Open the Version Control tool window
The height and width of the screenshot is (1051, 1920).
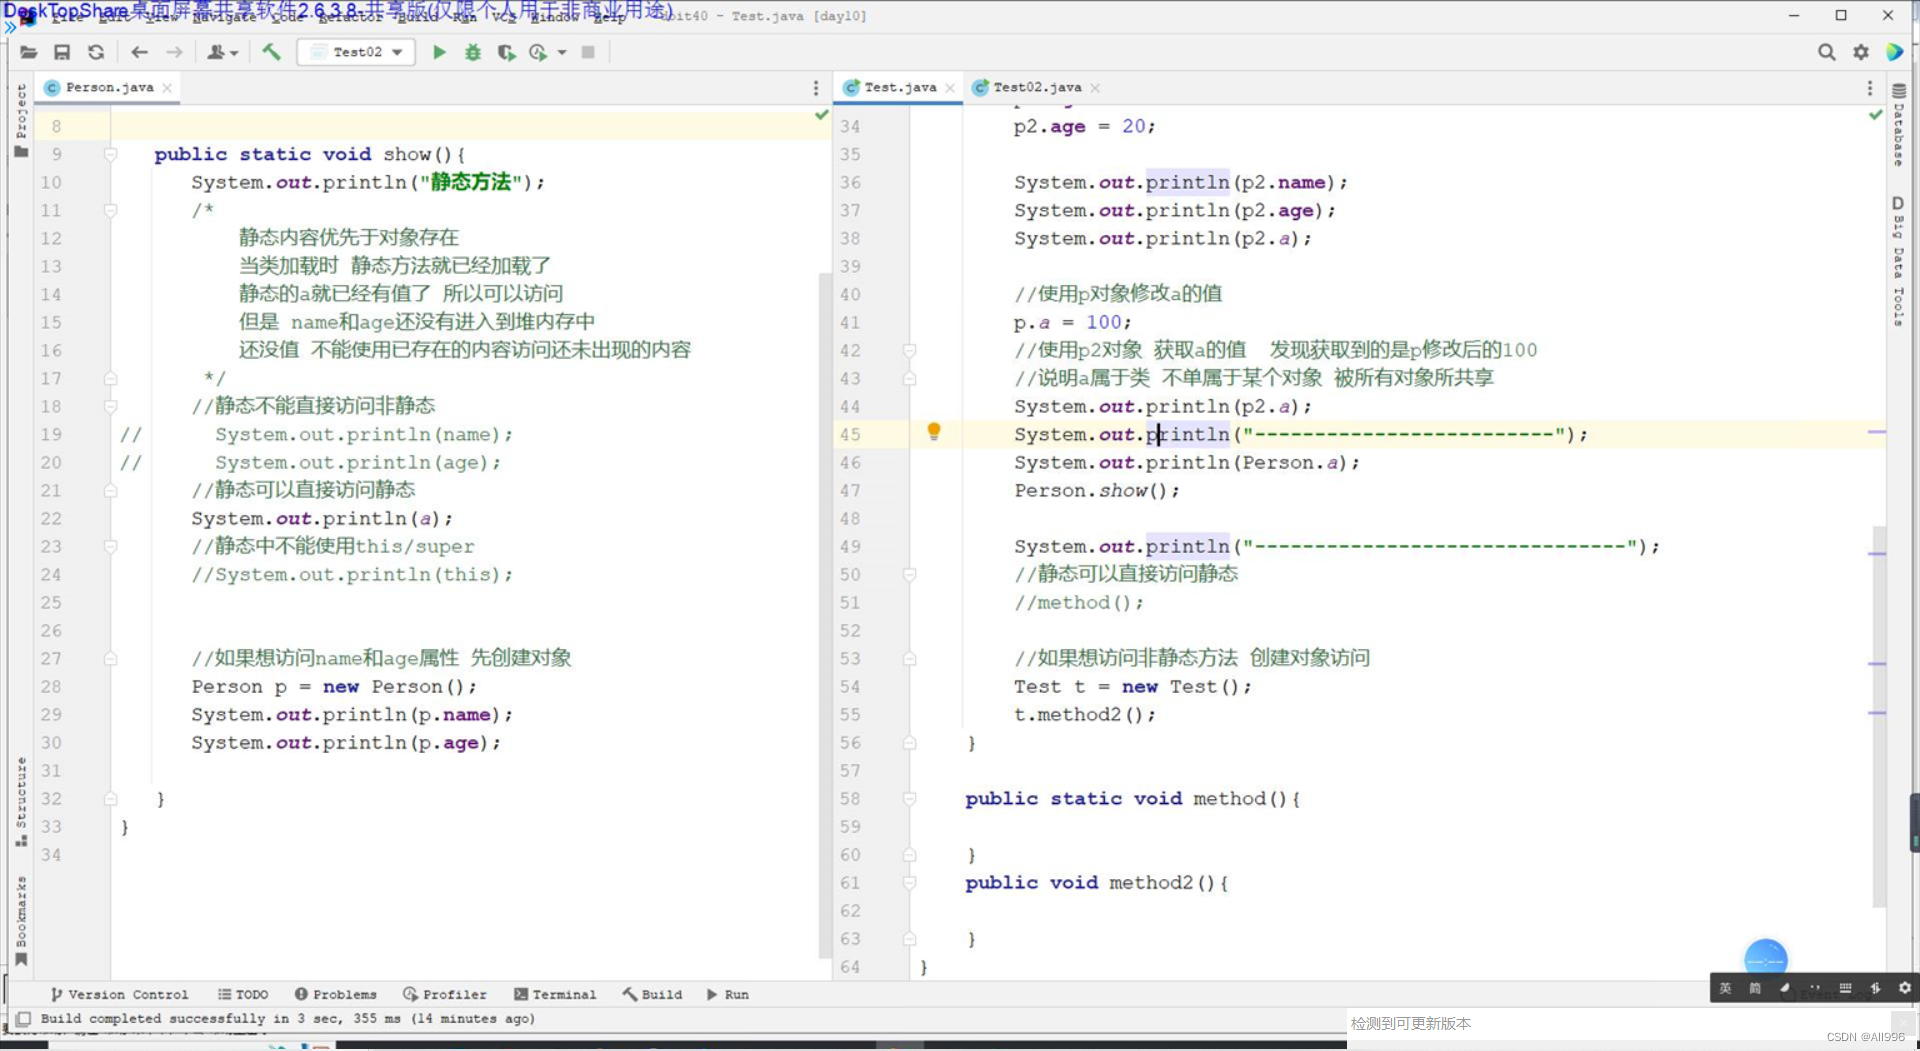click(120, 994)
